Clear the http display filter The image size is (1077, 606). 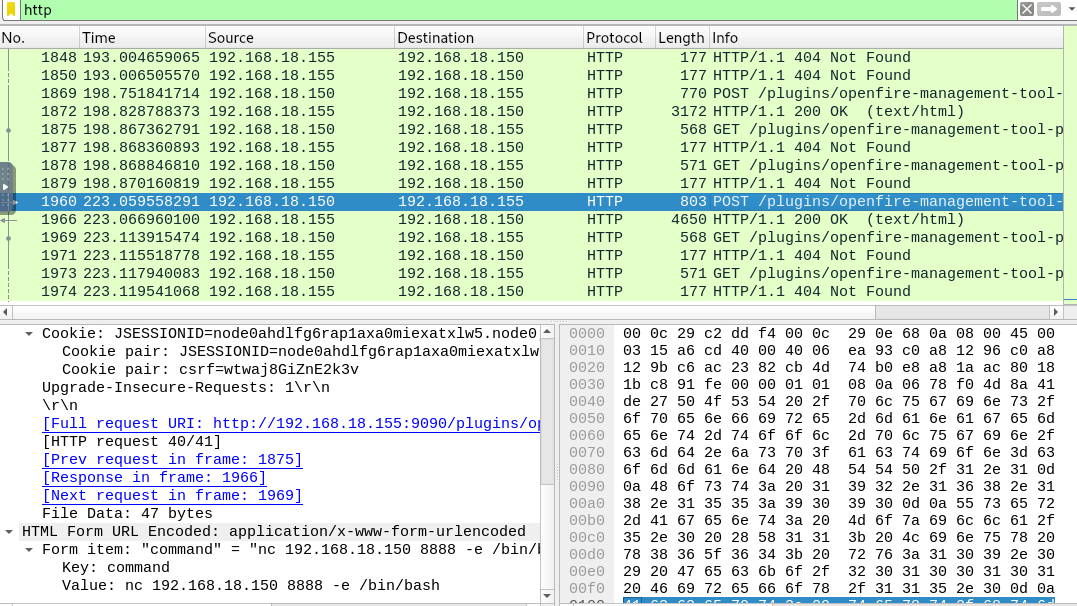[1026, 9]
